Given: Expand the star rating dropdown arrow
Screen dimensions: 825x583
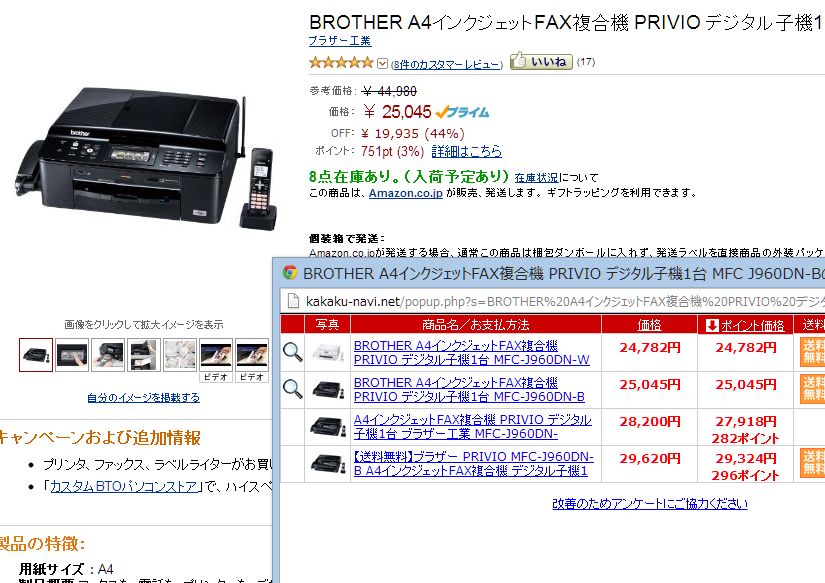Looking at the screenshot, I should click(x=383, y=64).
